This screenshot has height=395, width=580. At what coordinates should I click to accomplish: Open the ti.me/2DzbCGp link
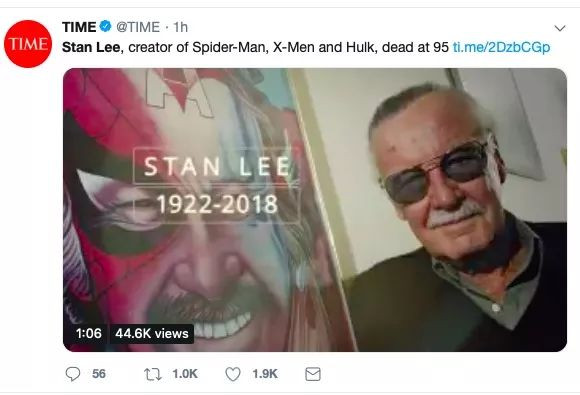501,47
